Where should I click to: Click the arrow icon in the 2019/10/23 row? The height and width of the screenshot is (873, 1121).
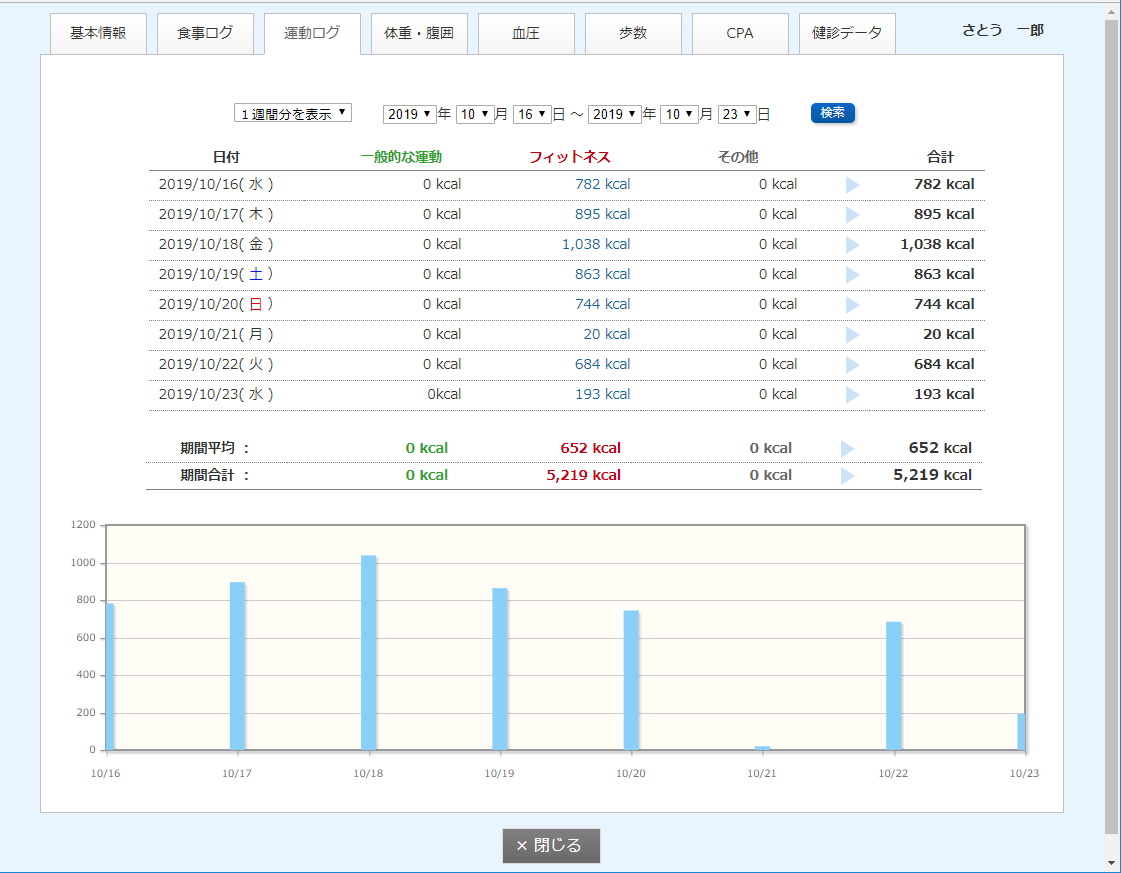(x=852, y=395)
